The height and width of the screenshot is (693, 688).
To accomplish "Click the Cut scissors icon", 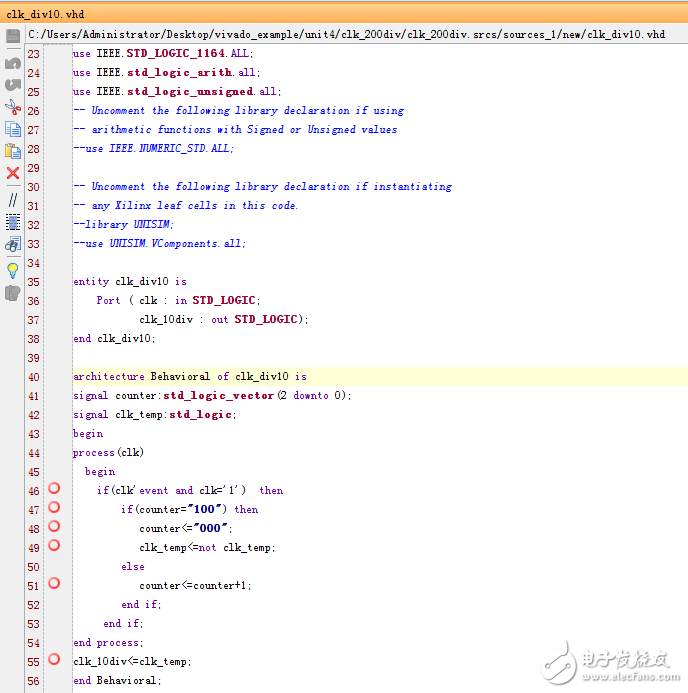I will click(13, 107).
